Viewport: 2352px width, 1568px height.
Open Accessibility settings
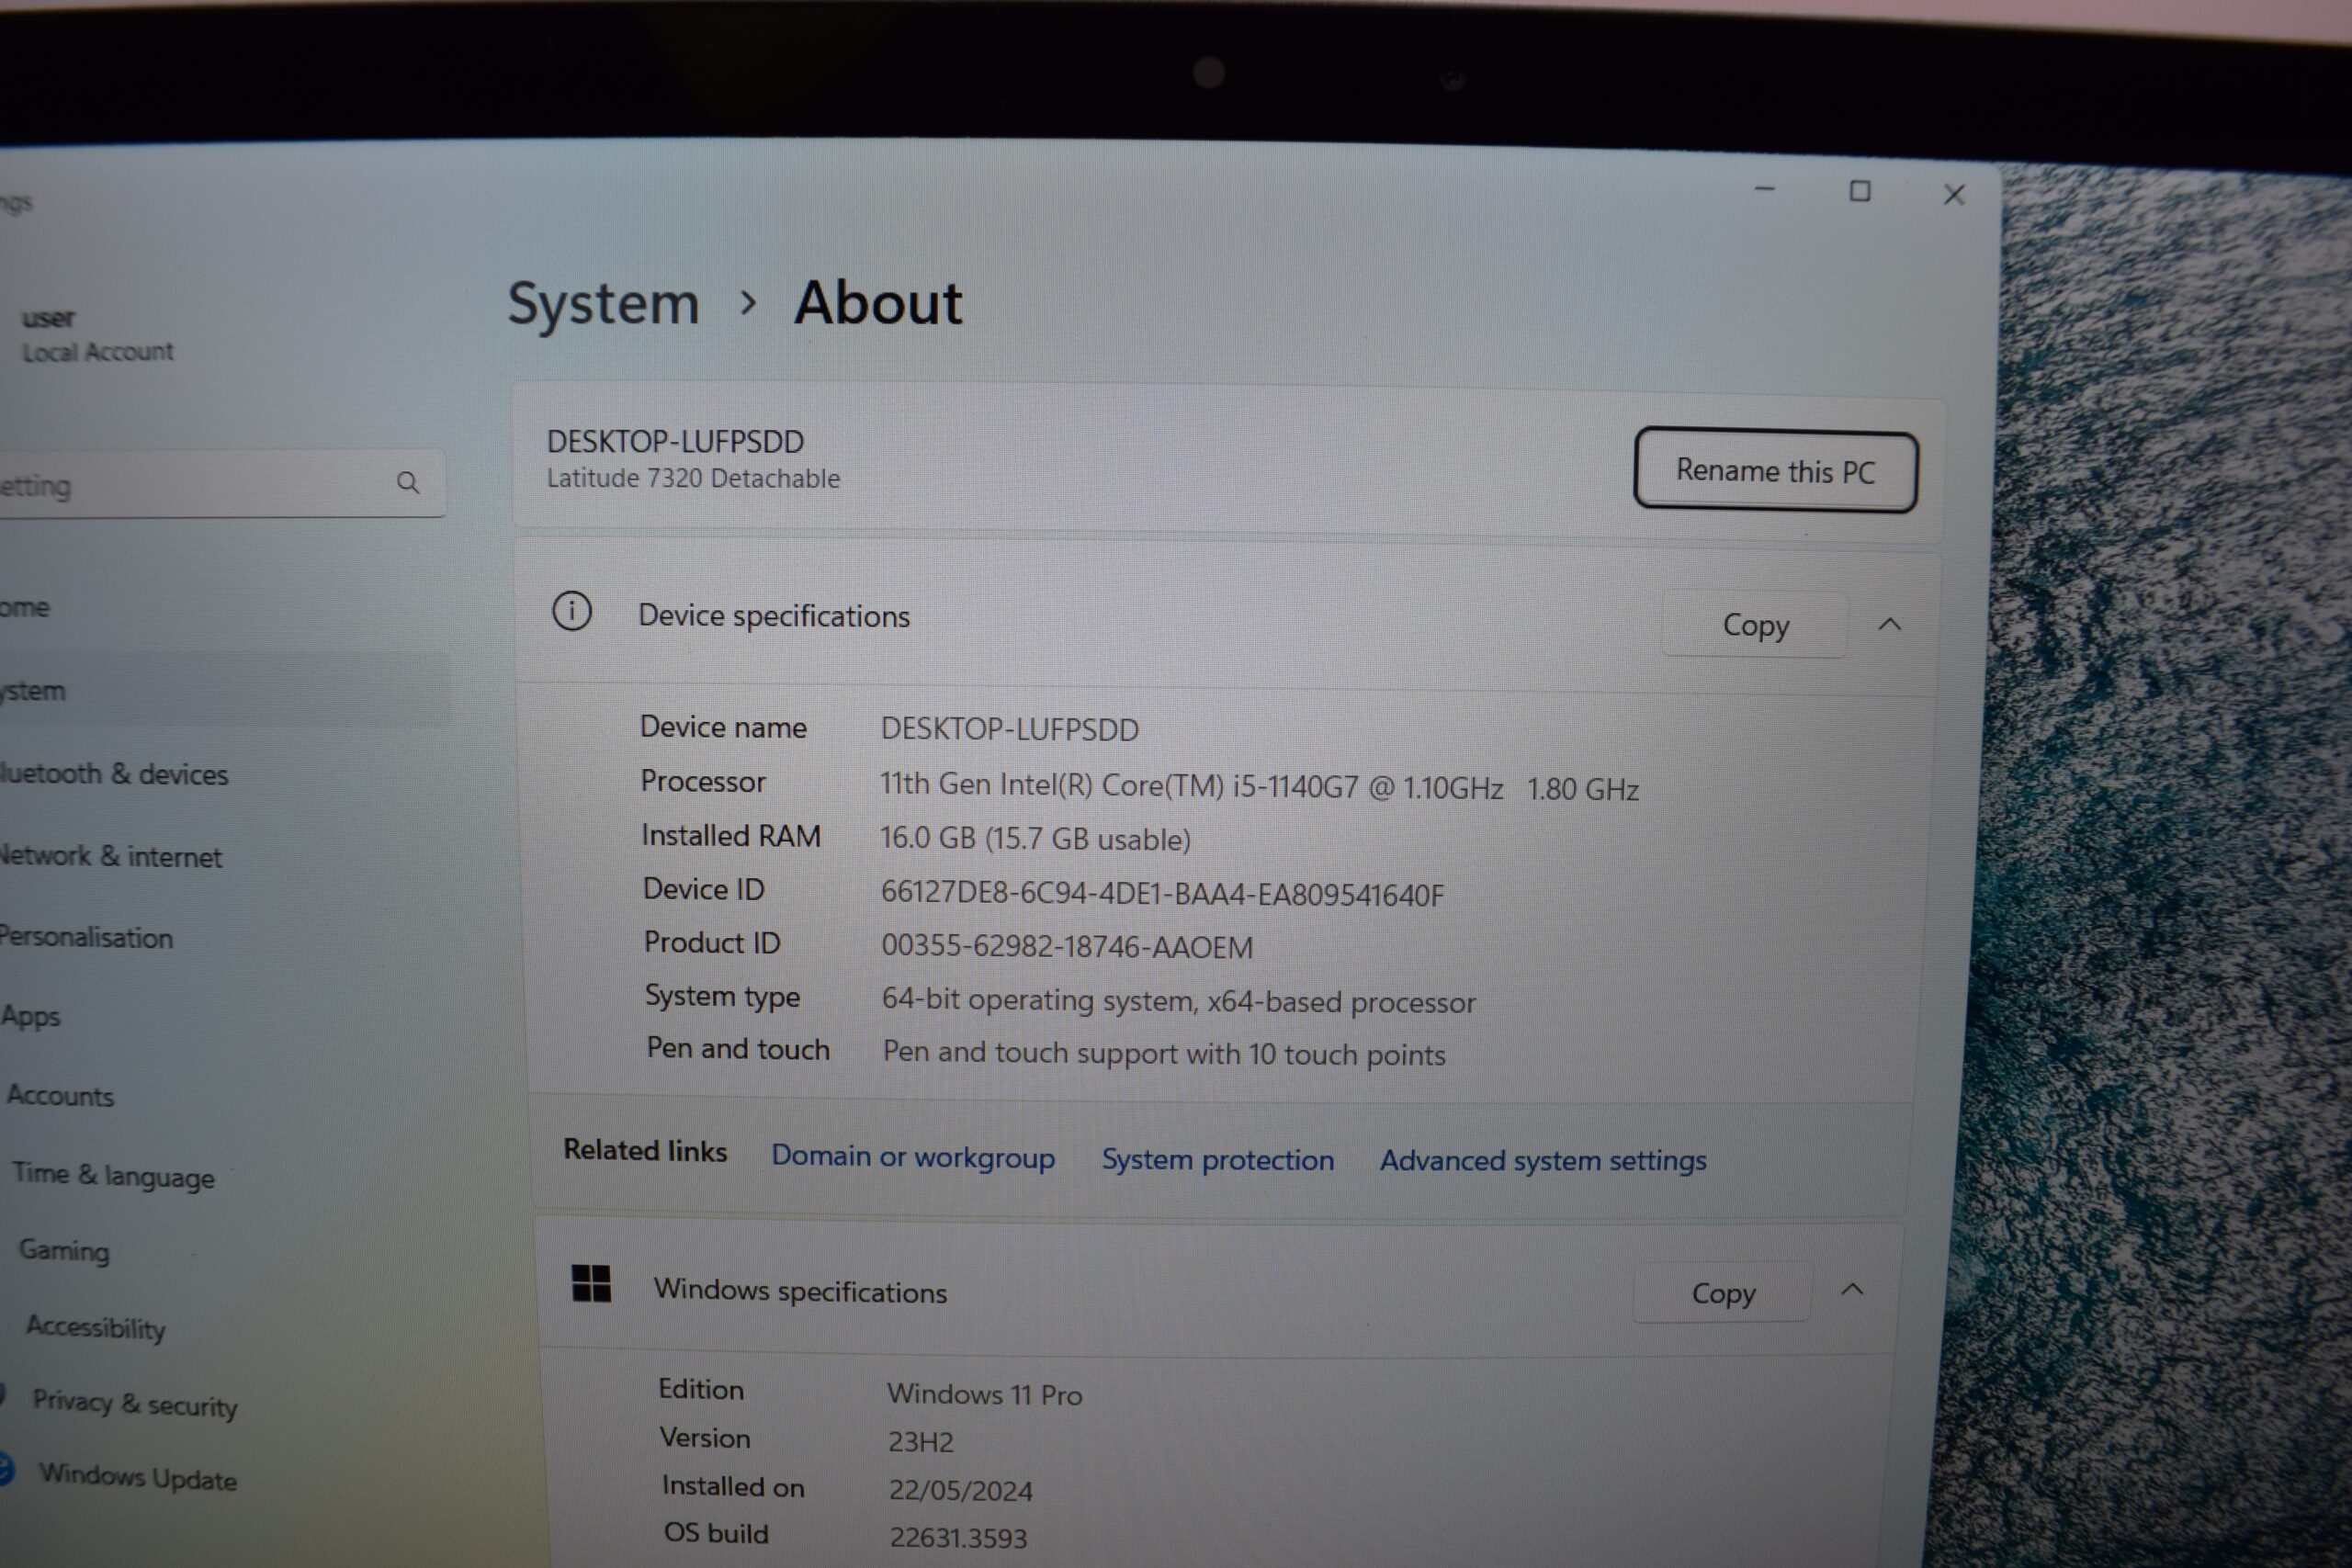pos(96,1327)
